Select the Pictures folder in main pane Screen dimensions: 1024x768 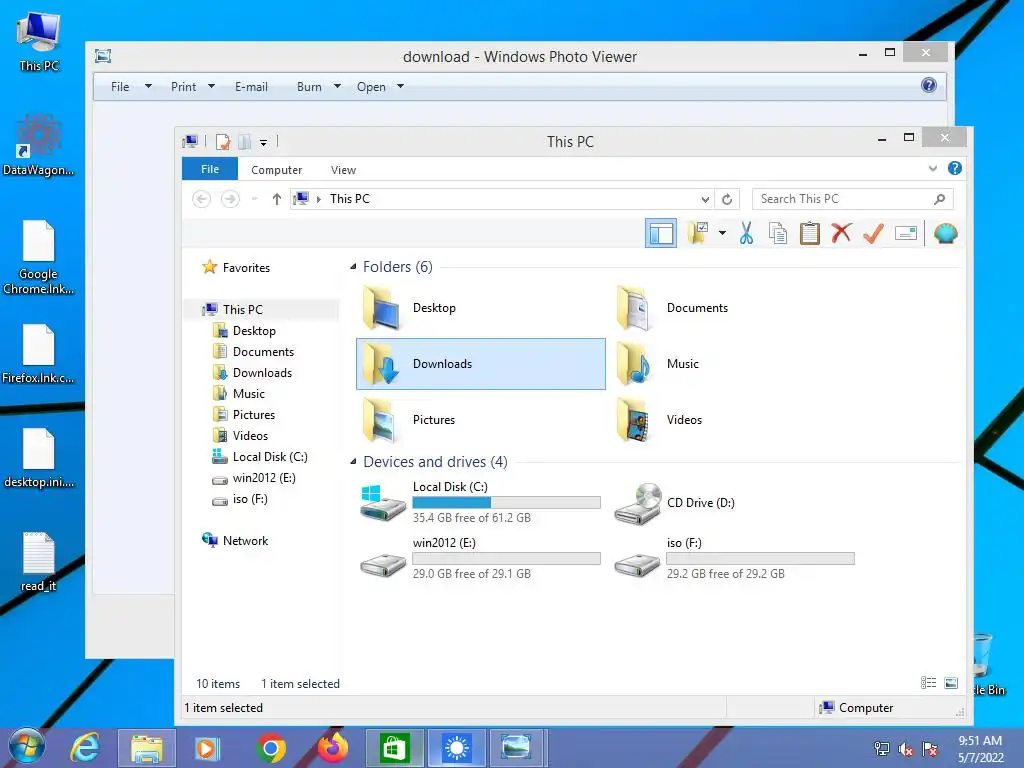[480, 420]
